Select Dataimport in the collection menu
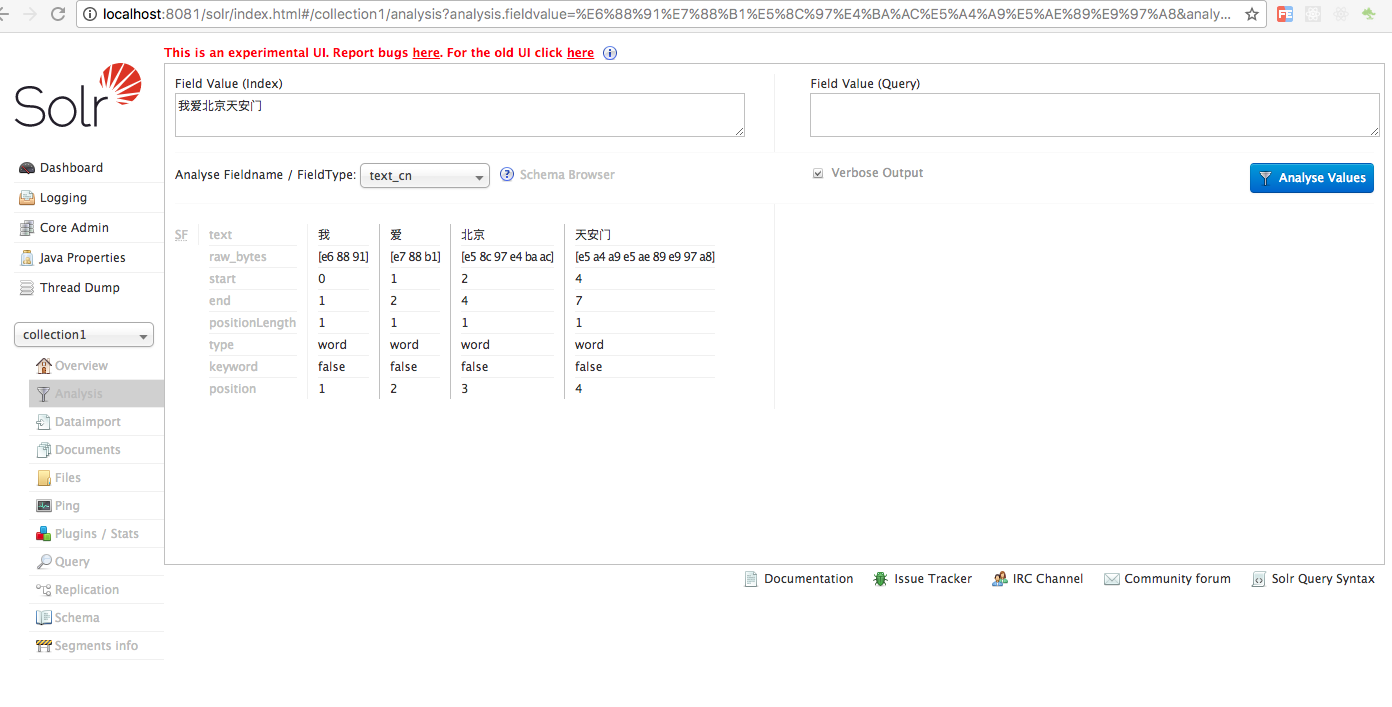The width and height of the screenshot is (1392, 707). click(88, 422)
